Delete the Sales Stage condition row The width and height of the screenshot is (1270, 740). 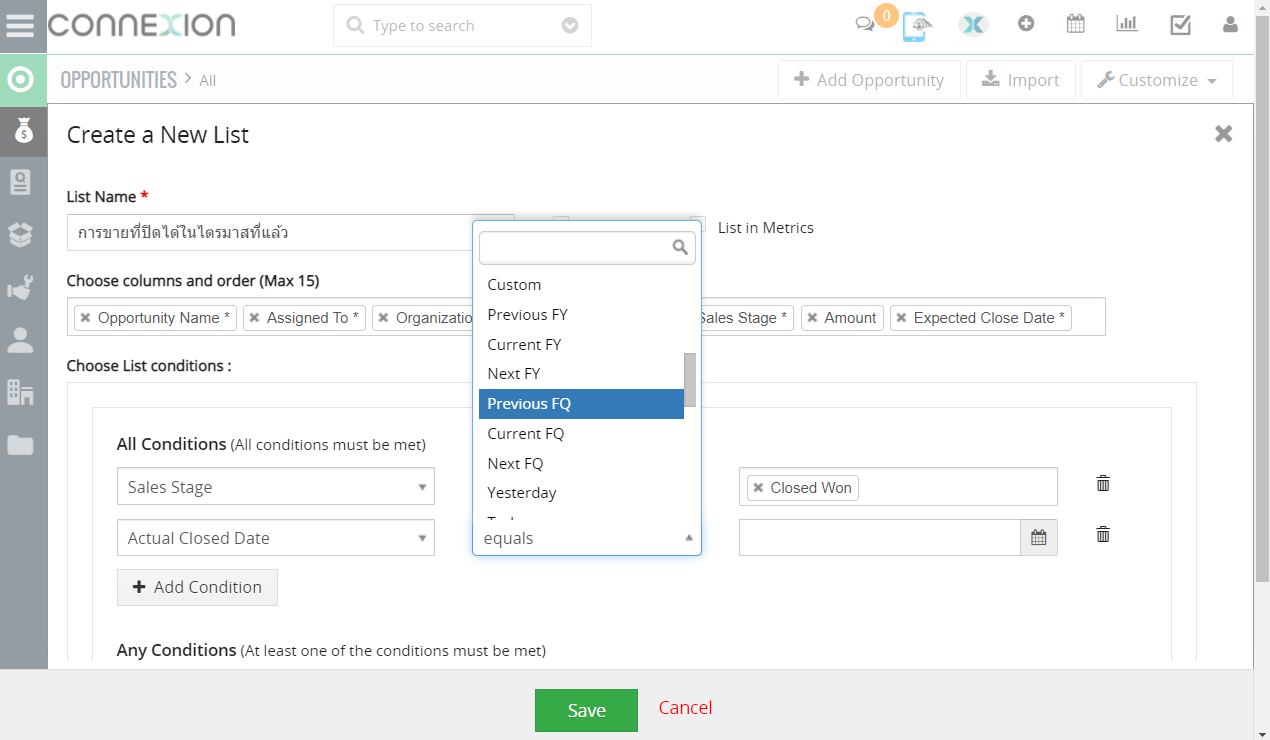pyautogui.click(x=1103, y=484)
